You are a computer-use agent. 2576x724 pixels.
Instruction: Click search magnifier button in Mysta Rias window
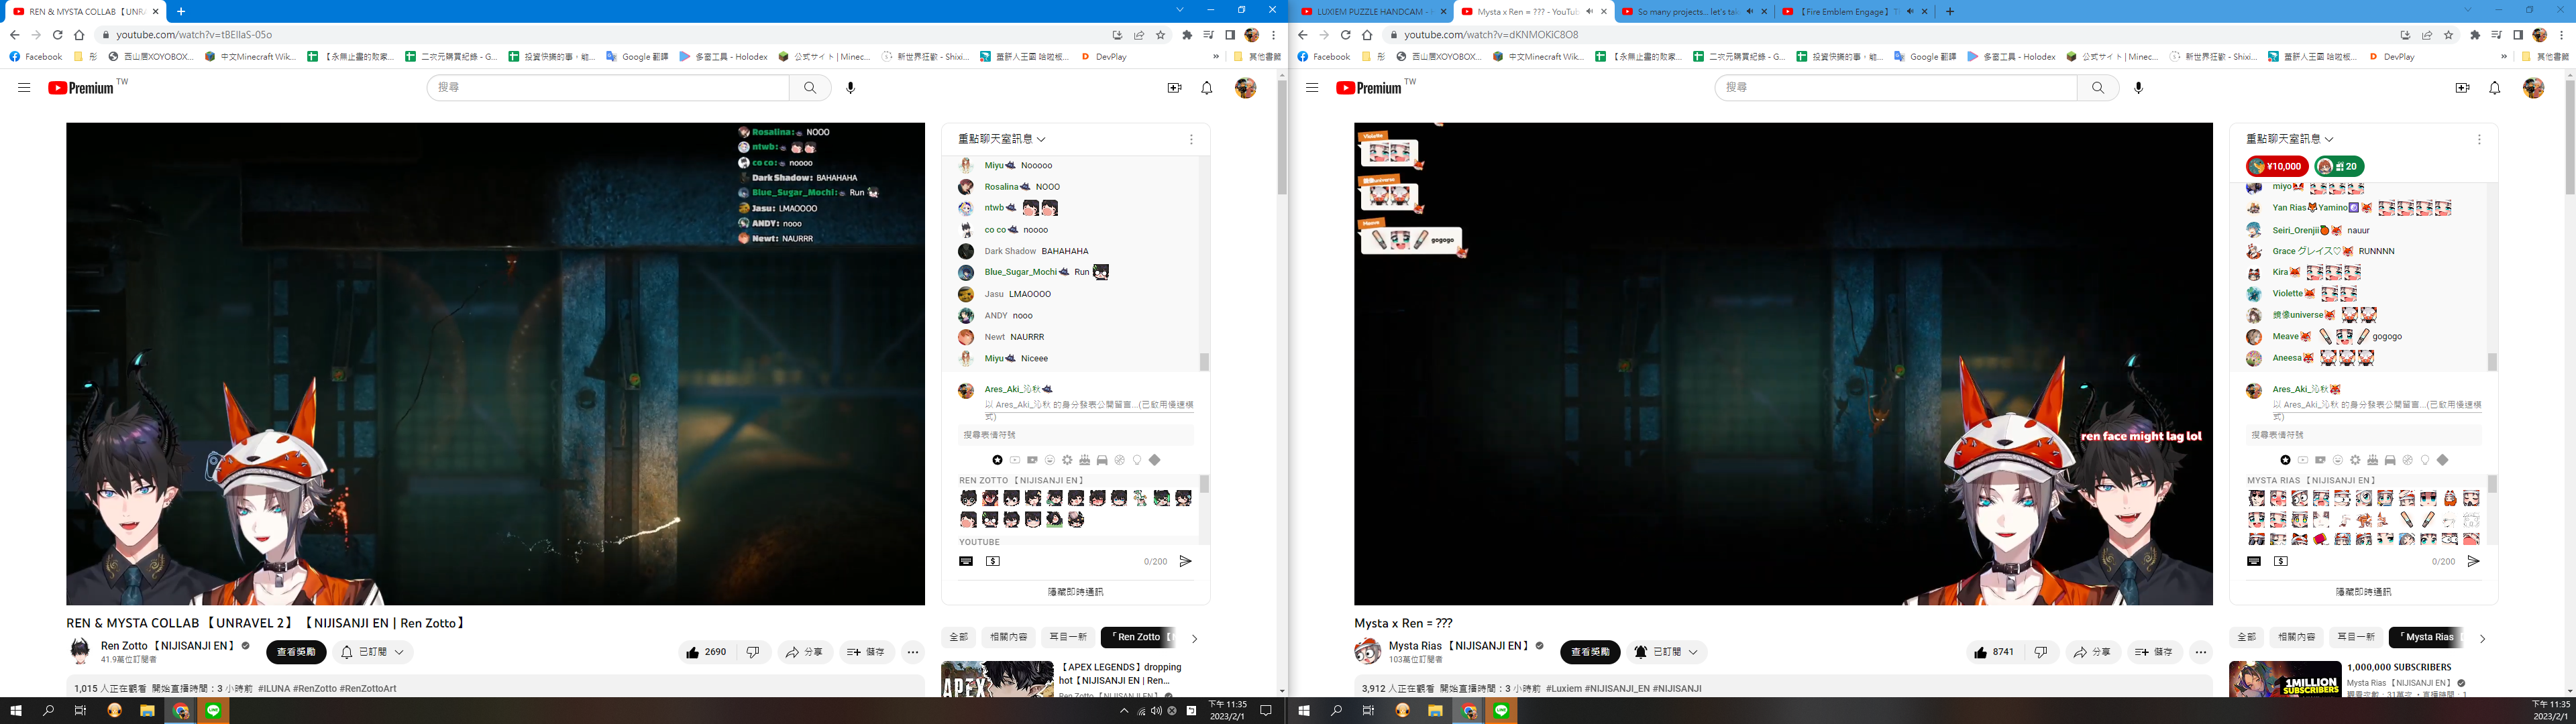(x=2098, y=88)
